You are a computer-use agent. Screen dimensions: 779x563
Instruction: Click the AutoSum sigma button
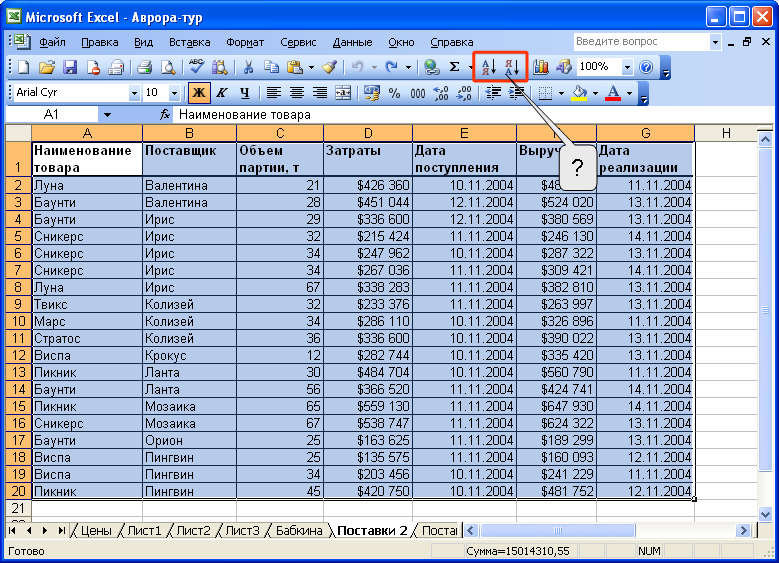coord(454,67)
